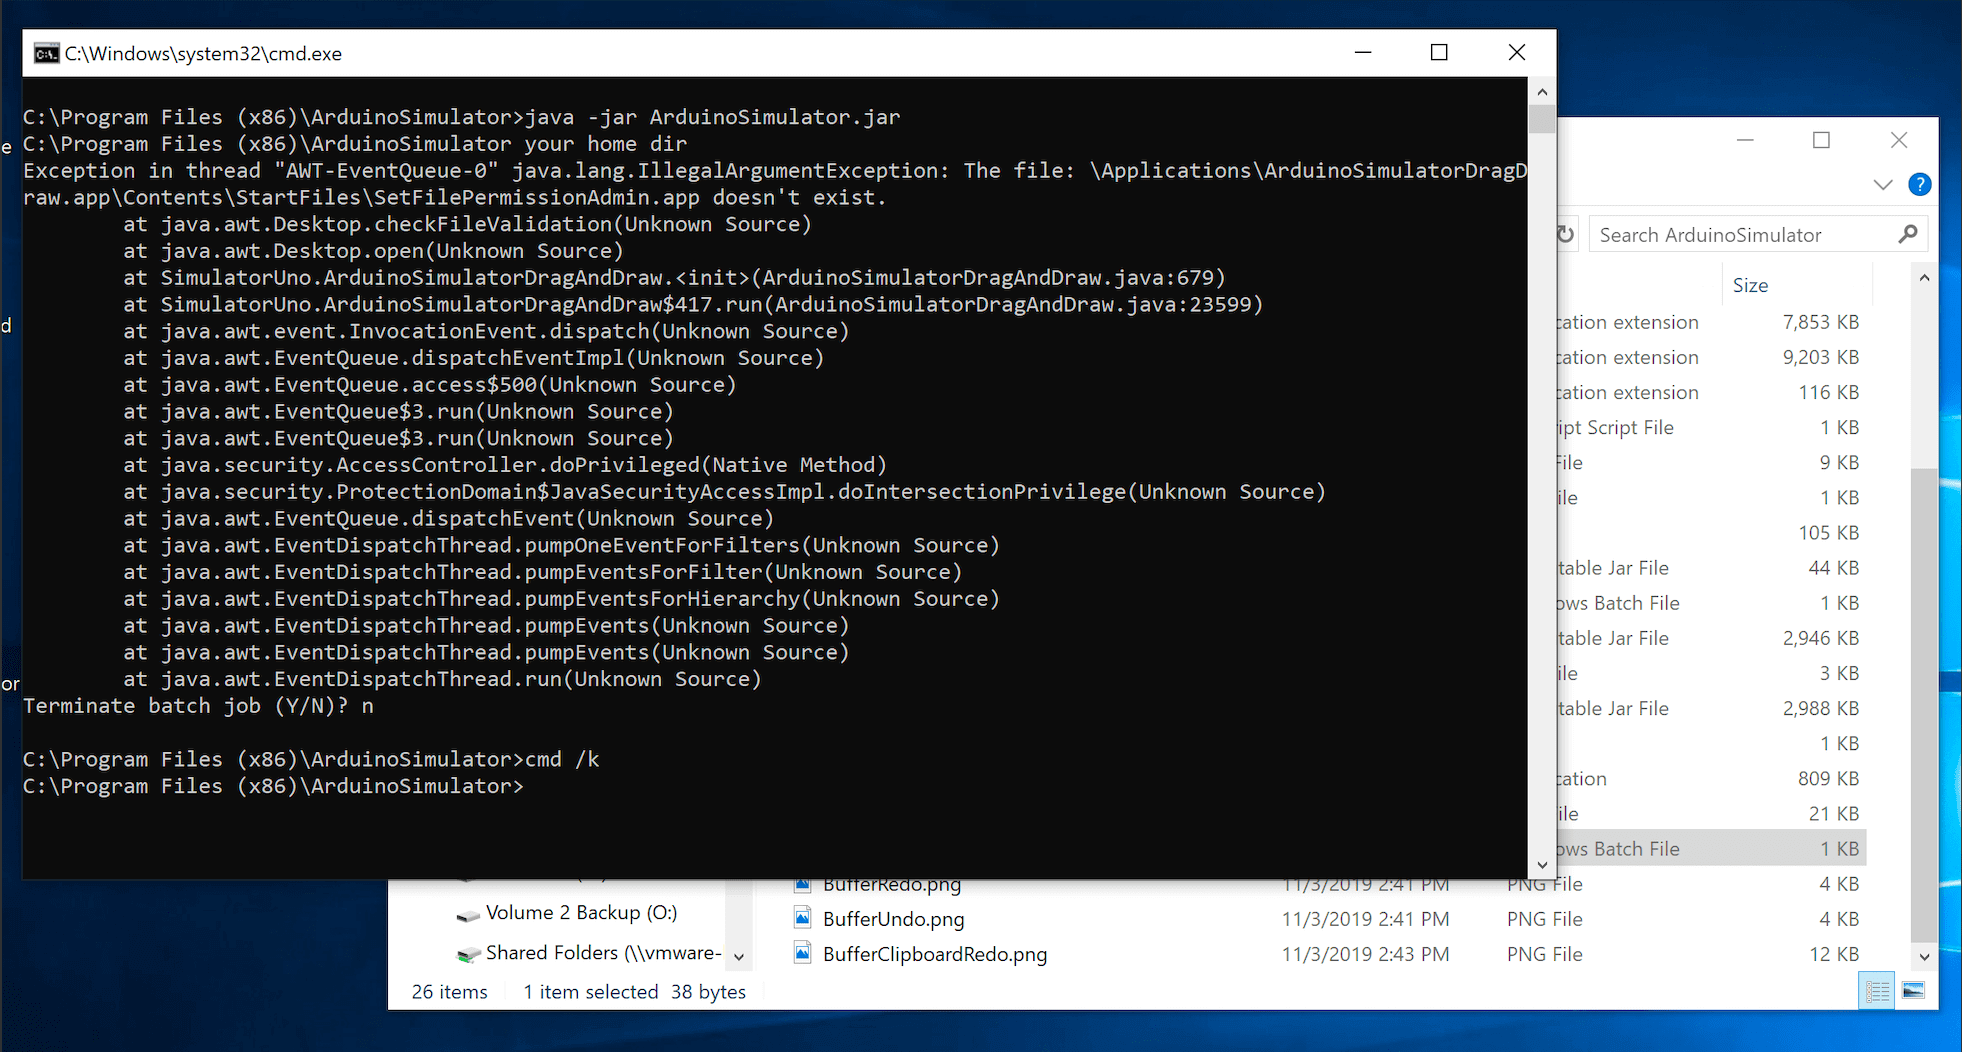
Task: Click the 21 KB size cell
Action: (1833, 814)
